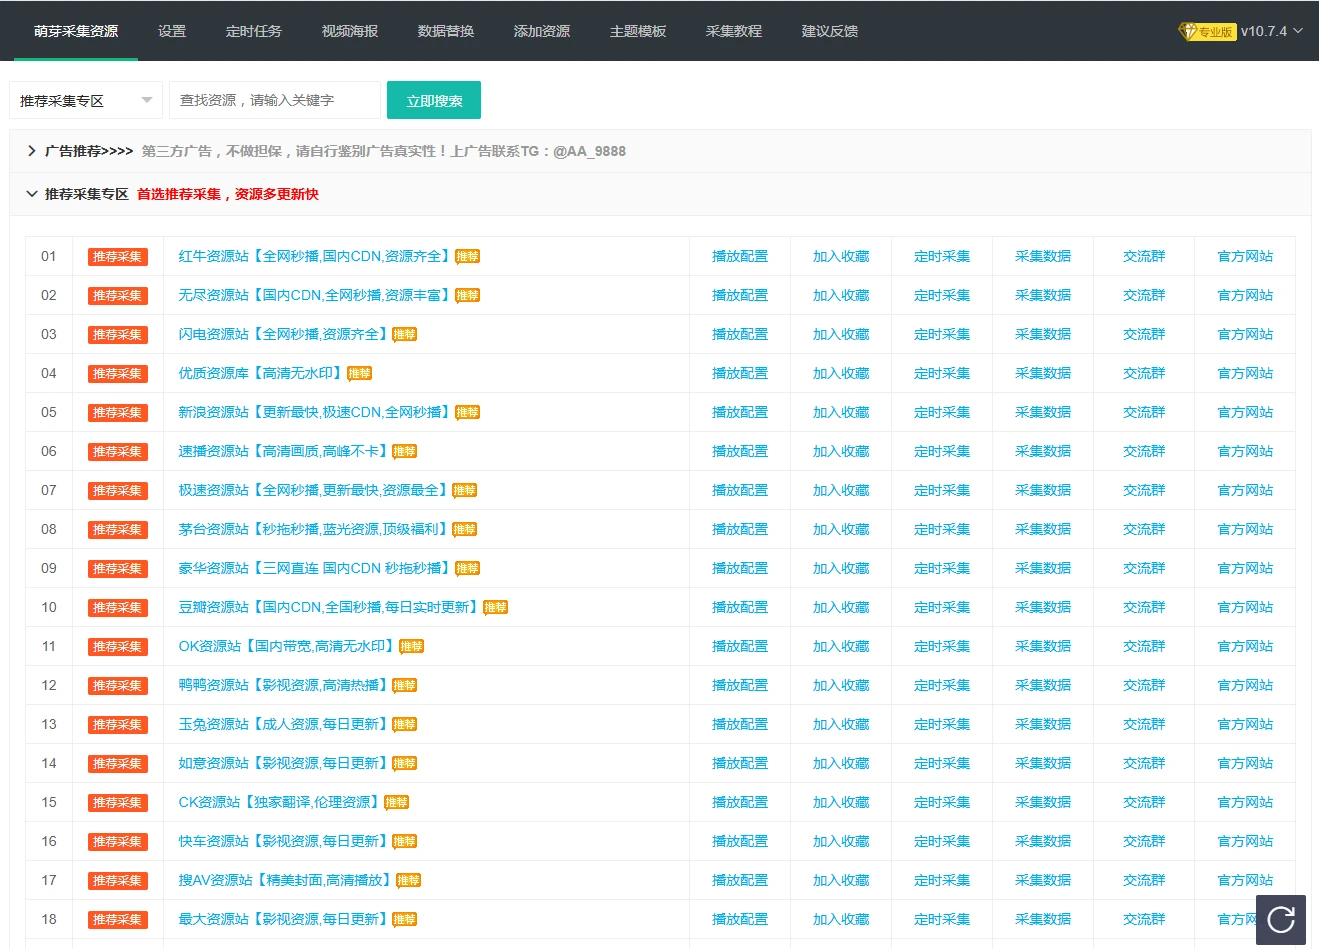Click the refresh icon button at bottom right
This screenshot has width=1319, height=949.
tap(1280, 919)
